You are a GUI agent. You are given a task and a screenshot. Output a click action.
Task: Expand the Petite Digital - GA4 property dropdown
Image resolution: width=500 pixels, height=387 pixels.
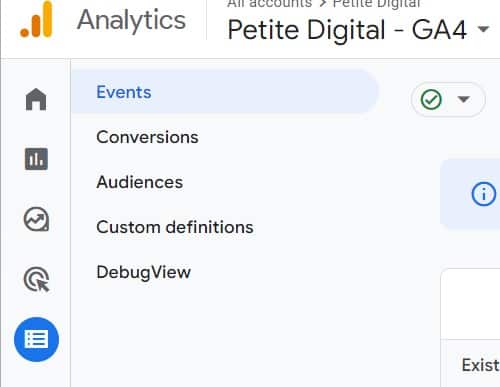[x=483, y=29]
